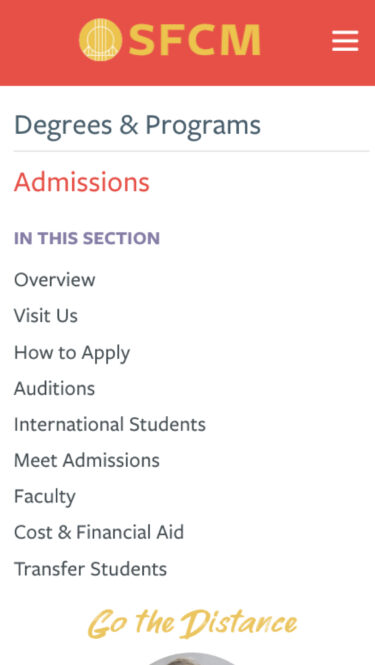Screen dimensions: 375x665
Task: Select How to Apply
Action: tap(72, 353)
